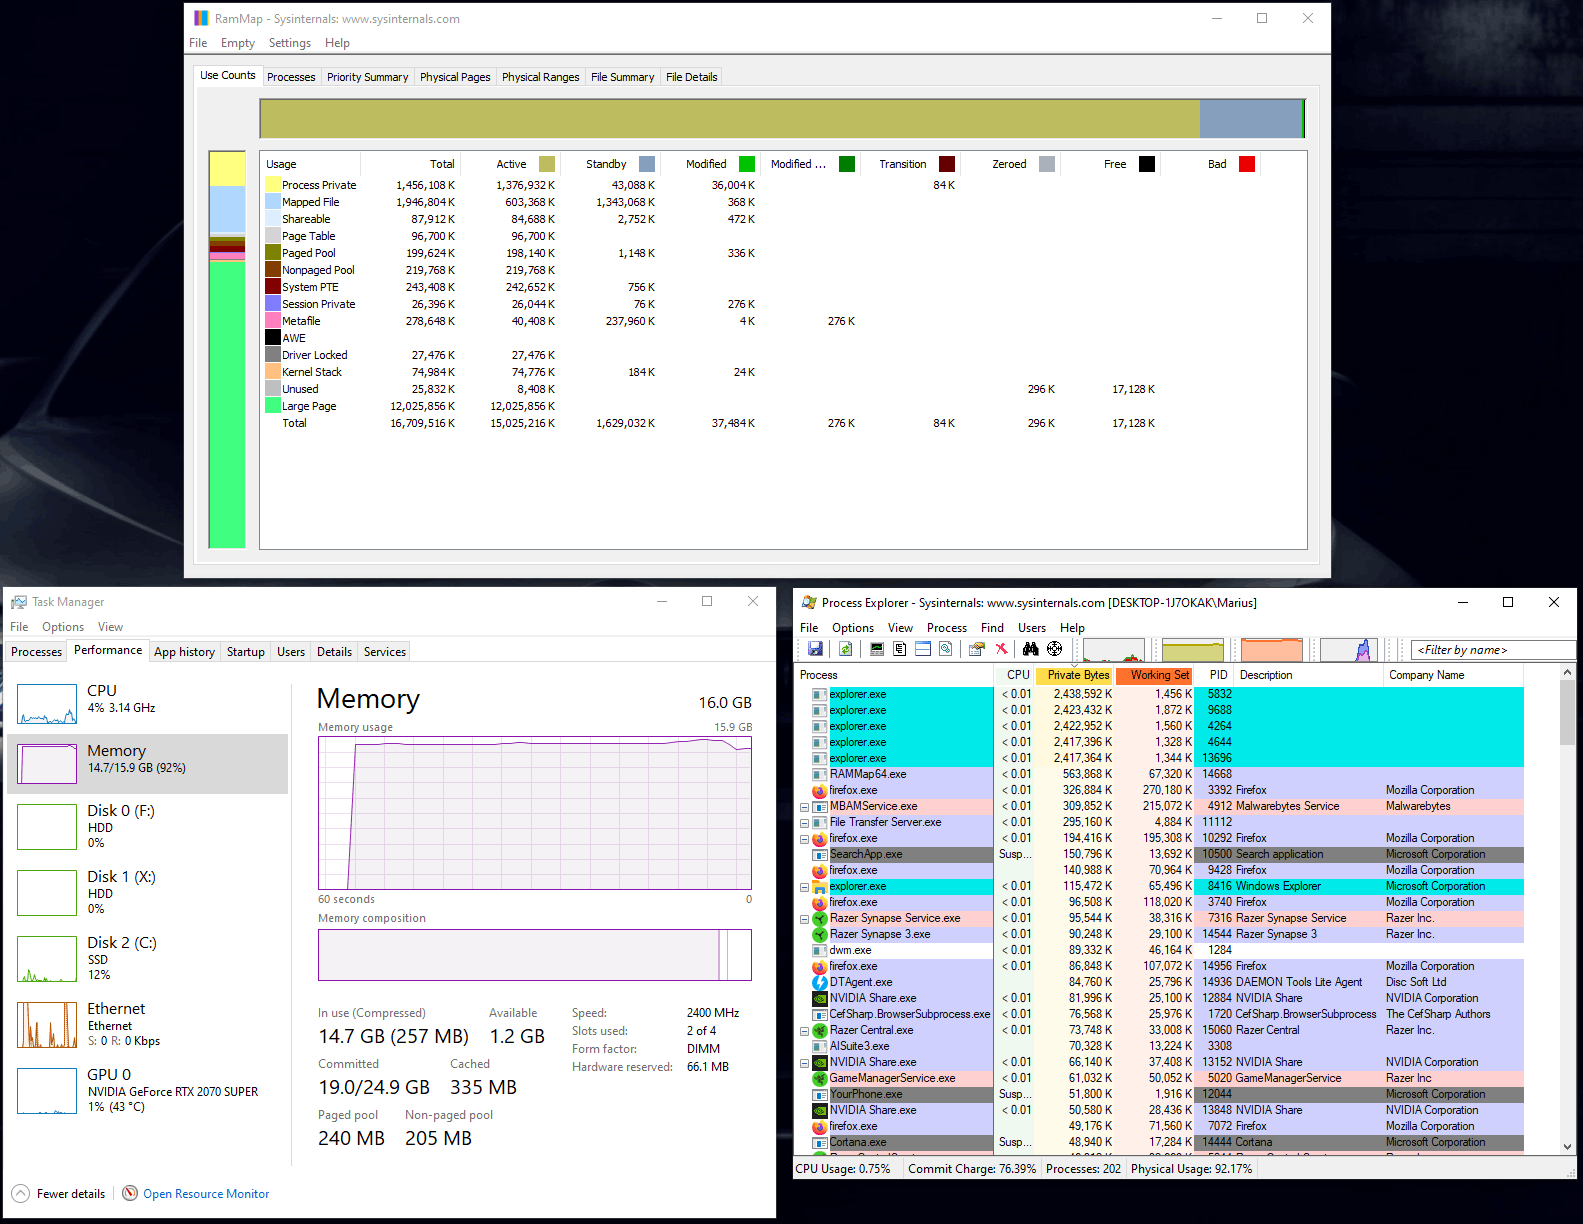The height and width of the screenshot is (1224, 1583).
Task: Collapse the Razer Synapse Service.exe node
Action: pos(804,918)
